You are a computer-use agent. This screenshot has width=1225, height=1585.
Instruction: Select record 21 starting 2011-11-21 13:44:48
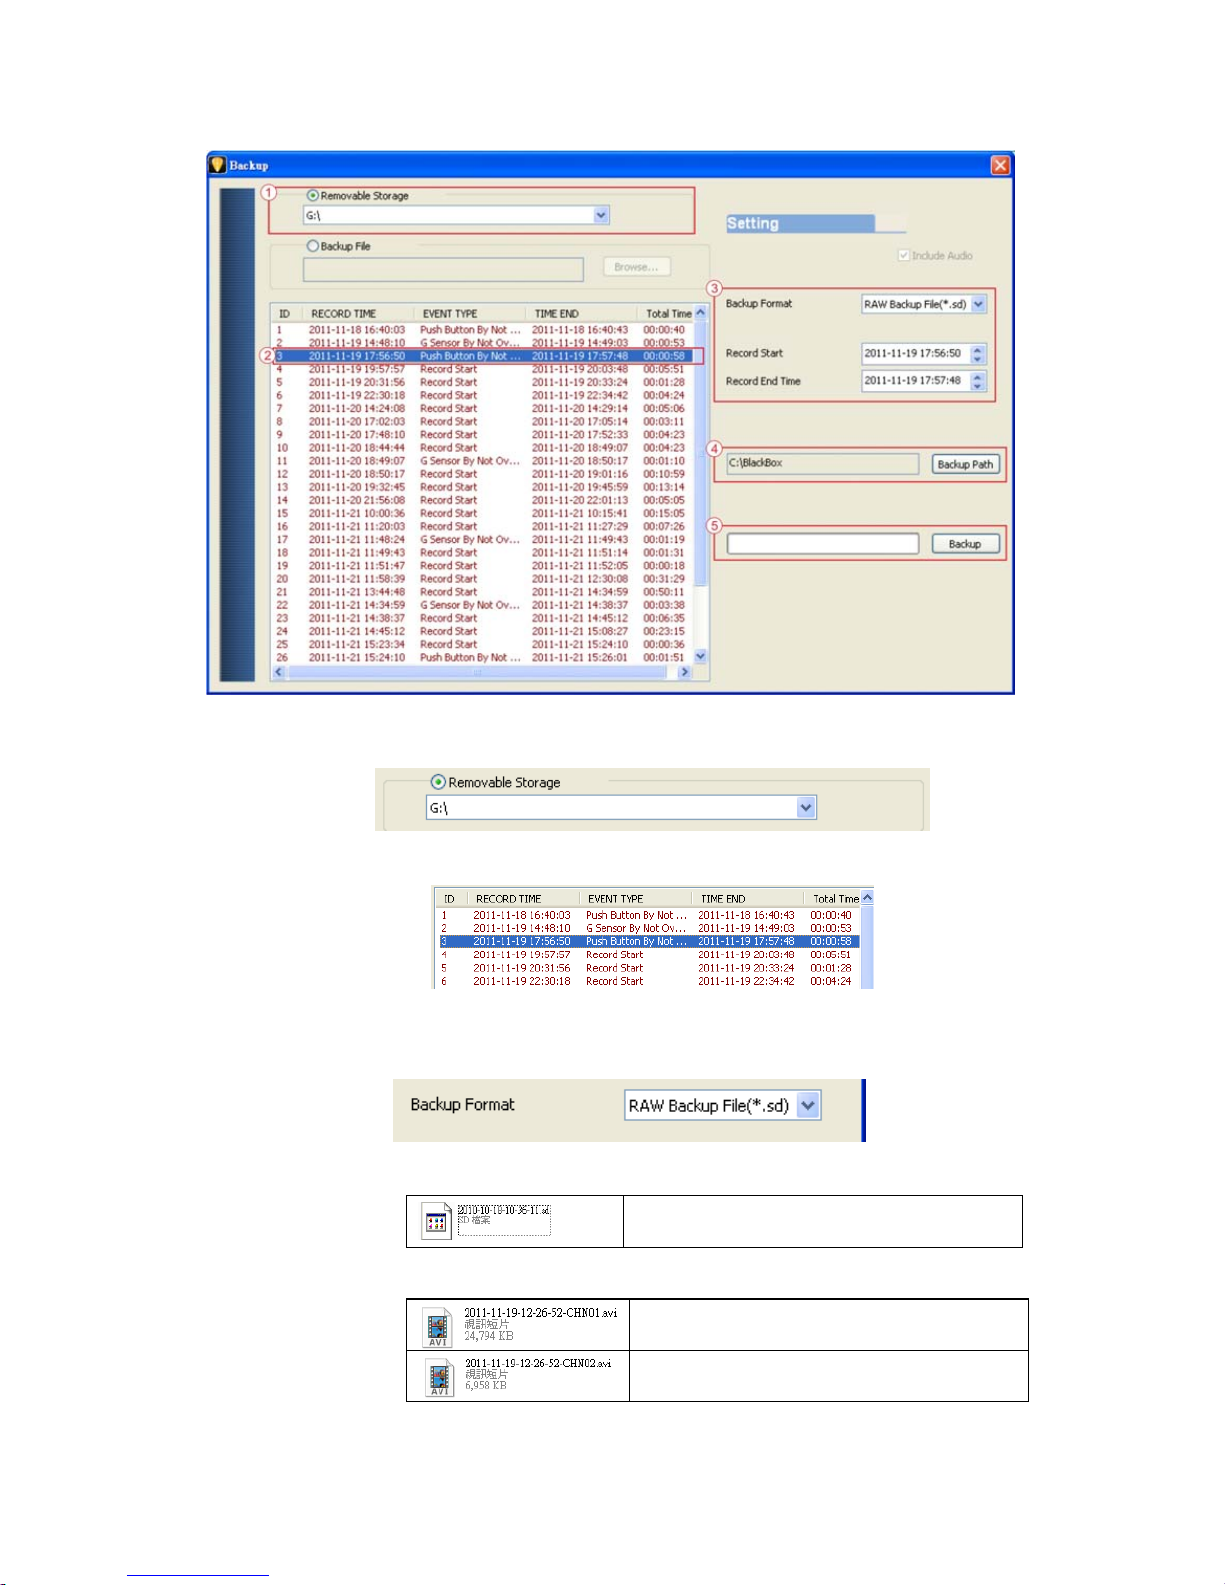(x=483, y=592)
